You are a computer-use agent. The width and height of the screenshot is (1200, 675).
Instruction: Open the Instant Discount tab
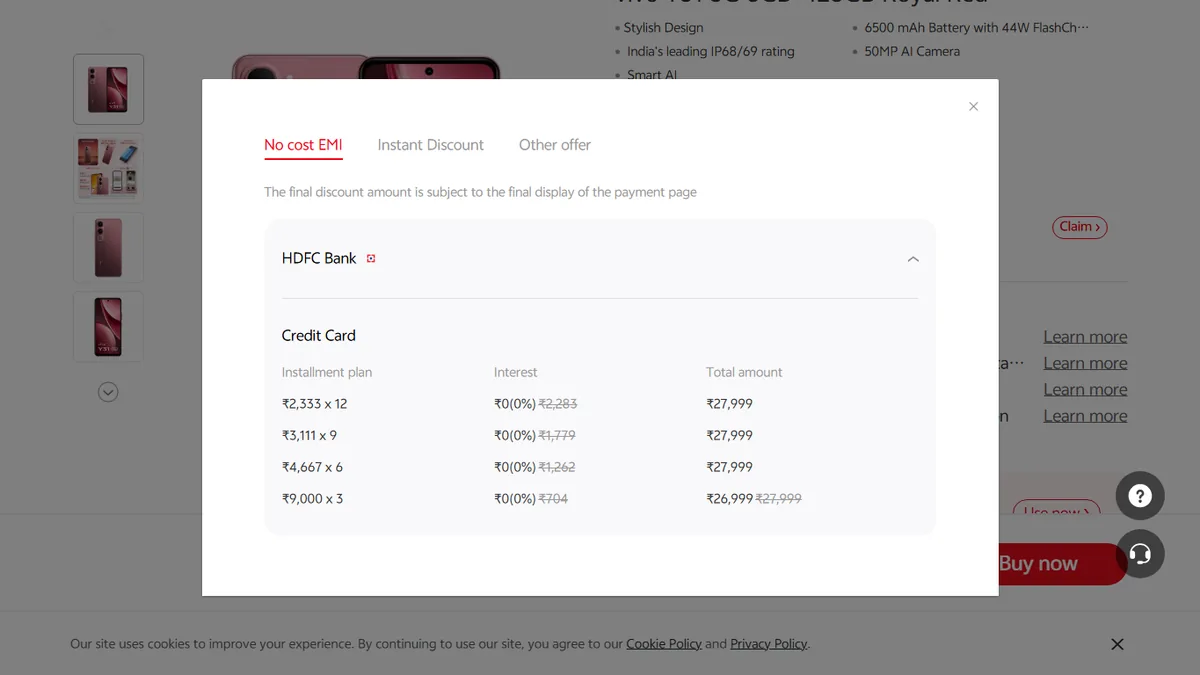tap(430, 145)
